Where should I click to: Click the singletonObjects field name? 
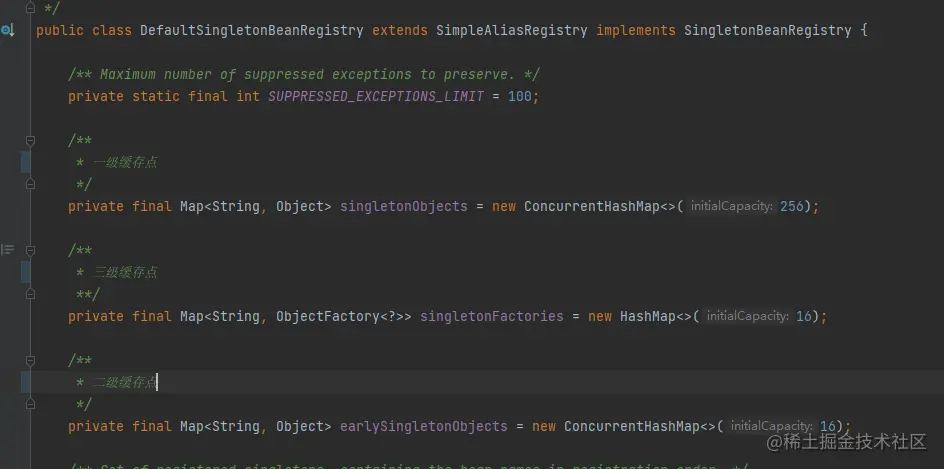[x=404, y=207]
